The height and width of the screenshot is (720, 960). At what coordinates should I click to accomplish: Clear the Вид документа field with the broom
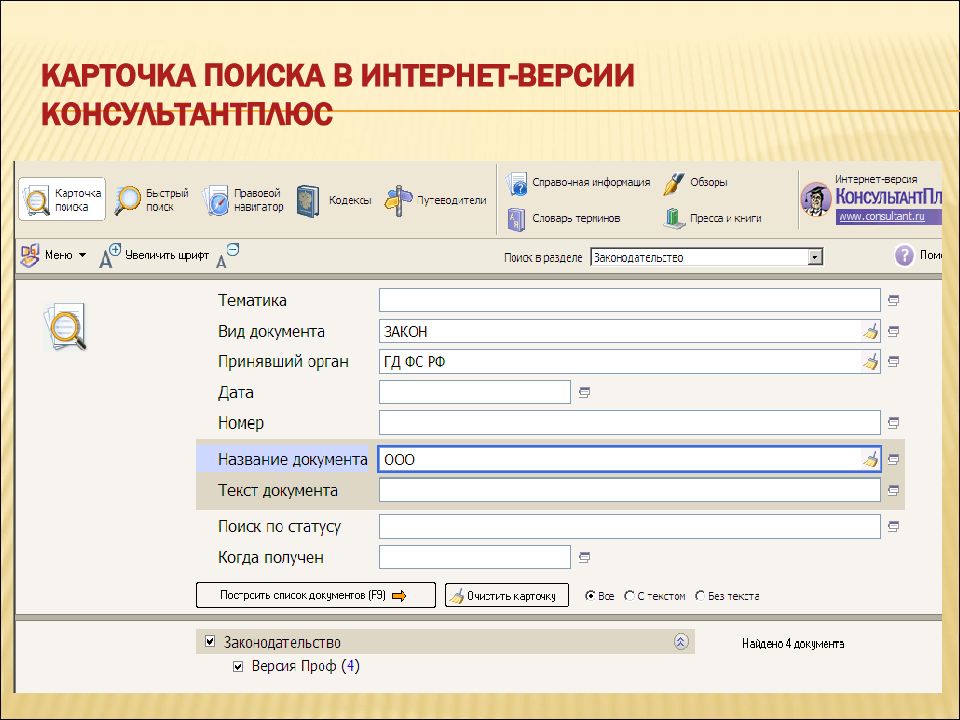tap(871, 331)
